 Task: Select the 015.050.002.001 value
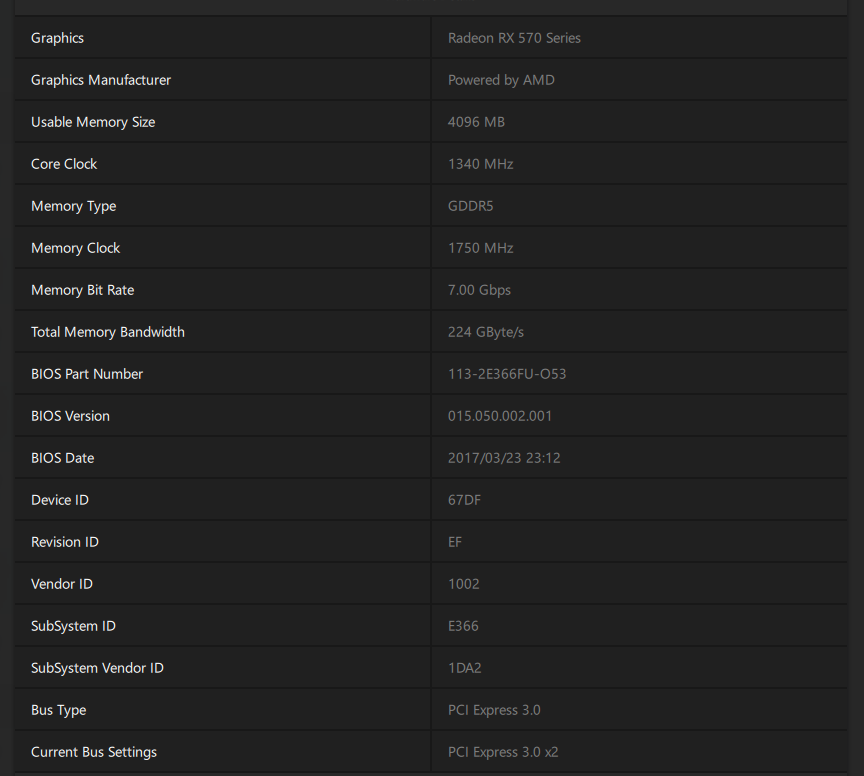tap(500, 416)
